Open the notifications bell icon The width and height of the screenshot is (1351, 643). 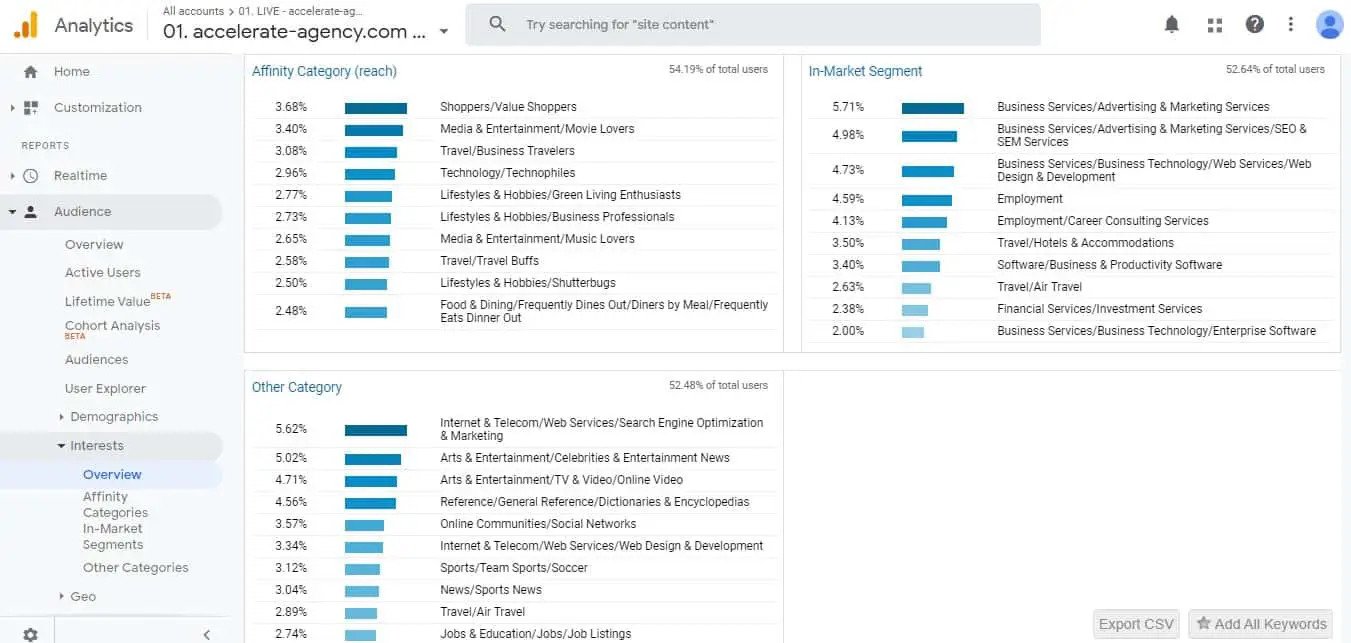coord(1172,25)
